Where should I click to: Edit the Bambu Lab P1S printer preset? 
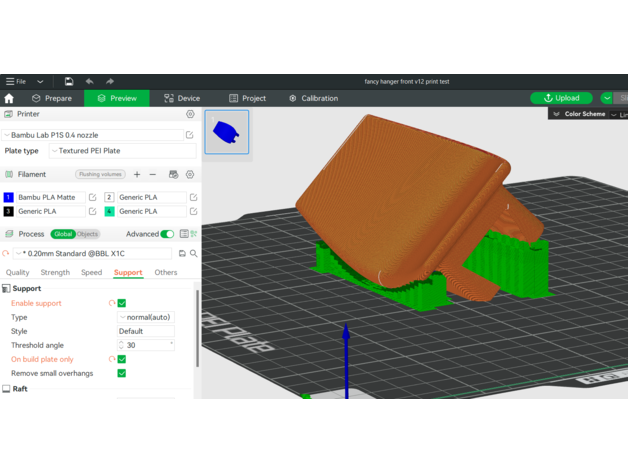[189, 134]
